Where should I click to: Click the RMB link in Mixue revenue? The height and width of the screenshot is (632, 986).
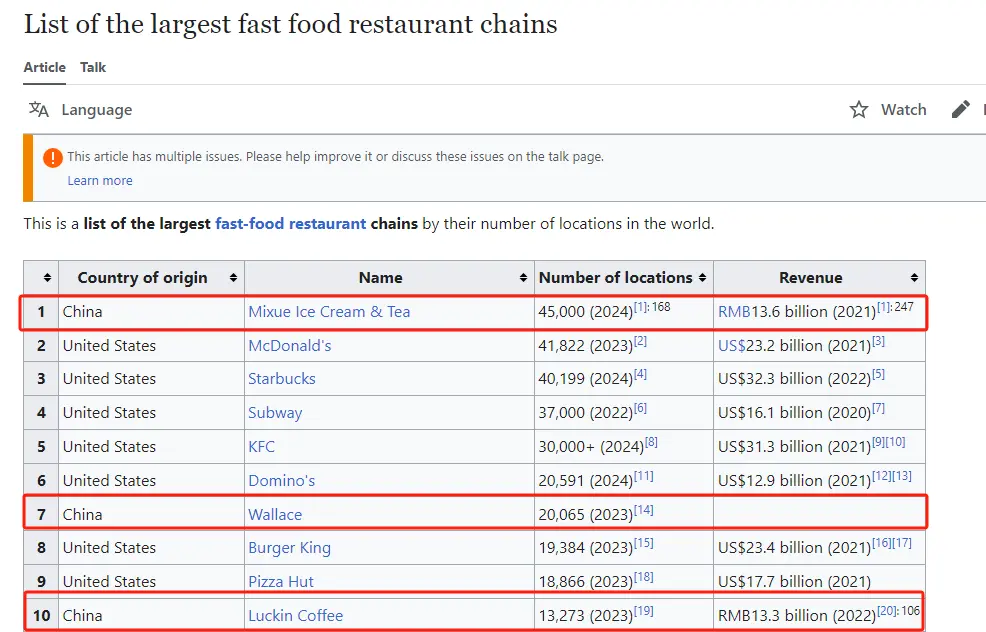click(x=734, y=312)
